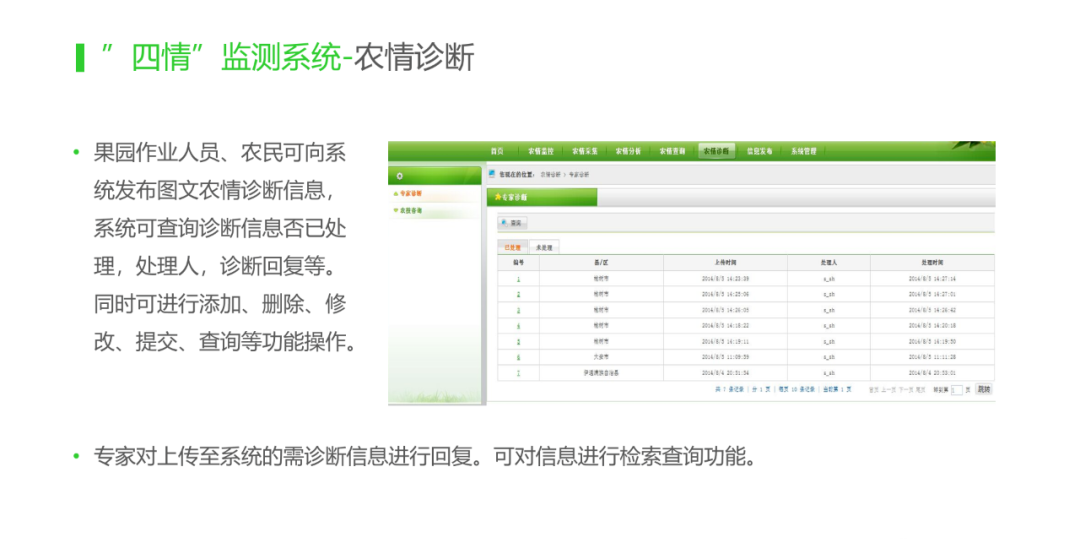Select the 农情诊断 navigation tab
Image resolution: width=1080 pixels, height=539 pixels.
[x=715, y=151]
